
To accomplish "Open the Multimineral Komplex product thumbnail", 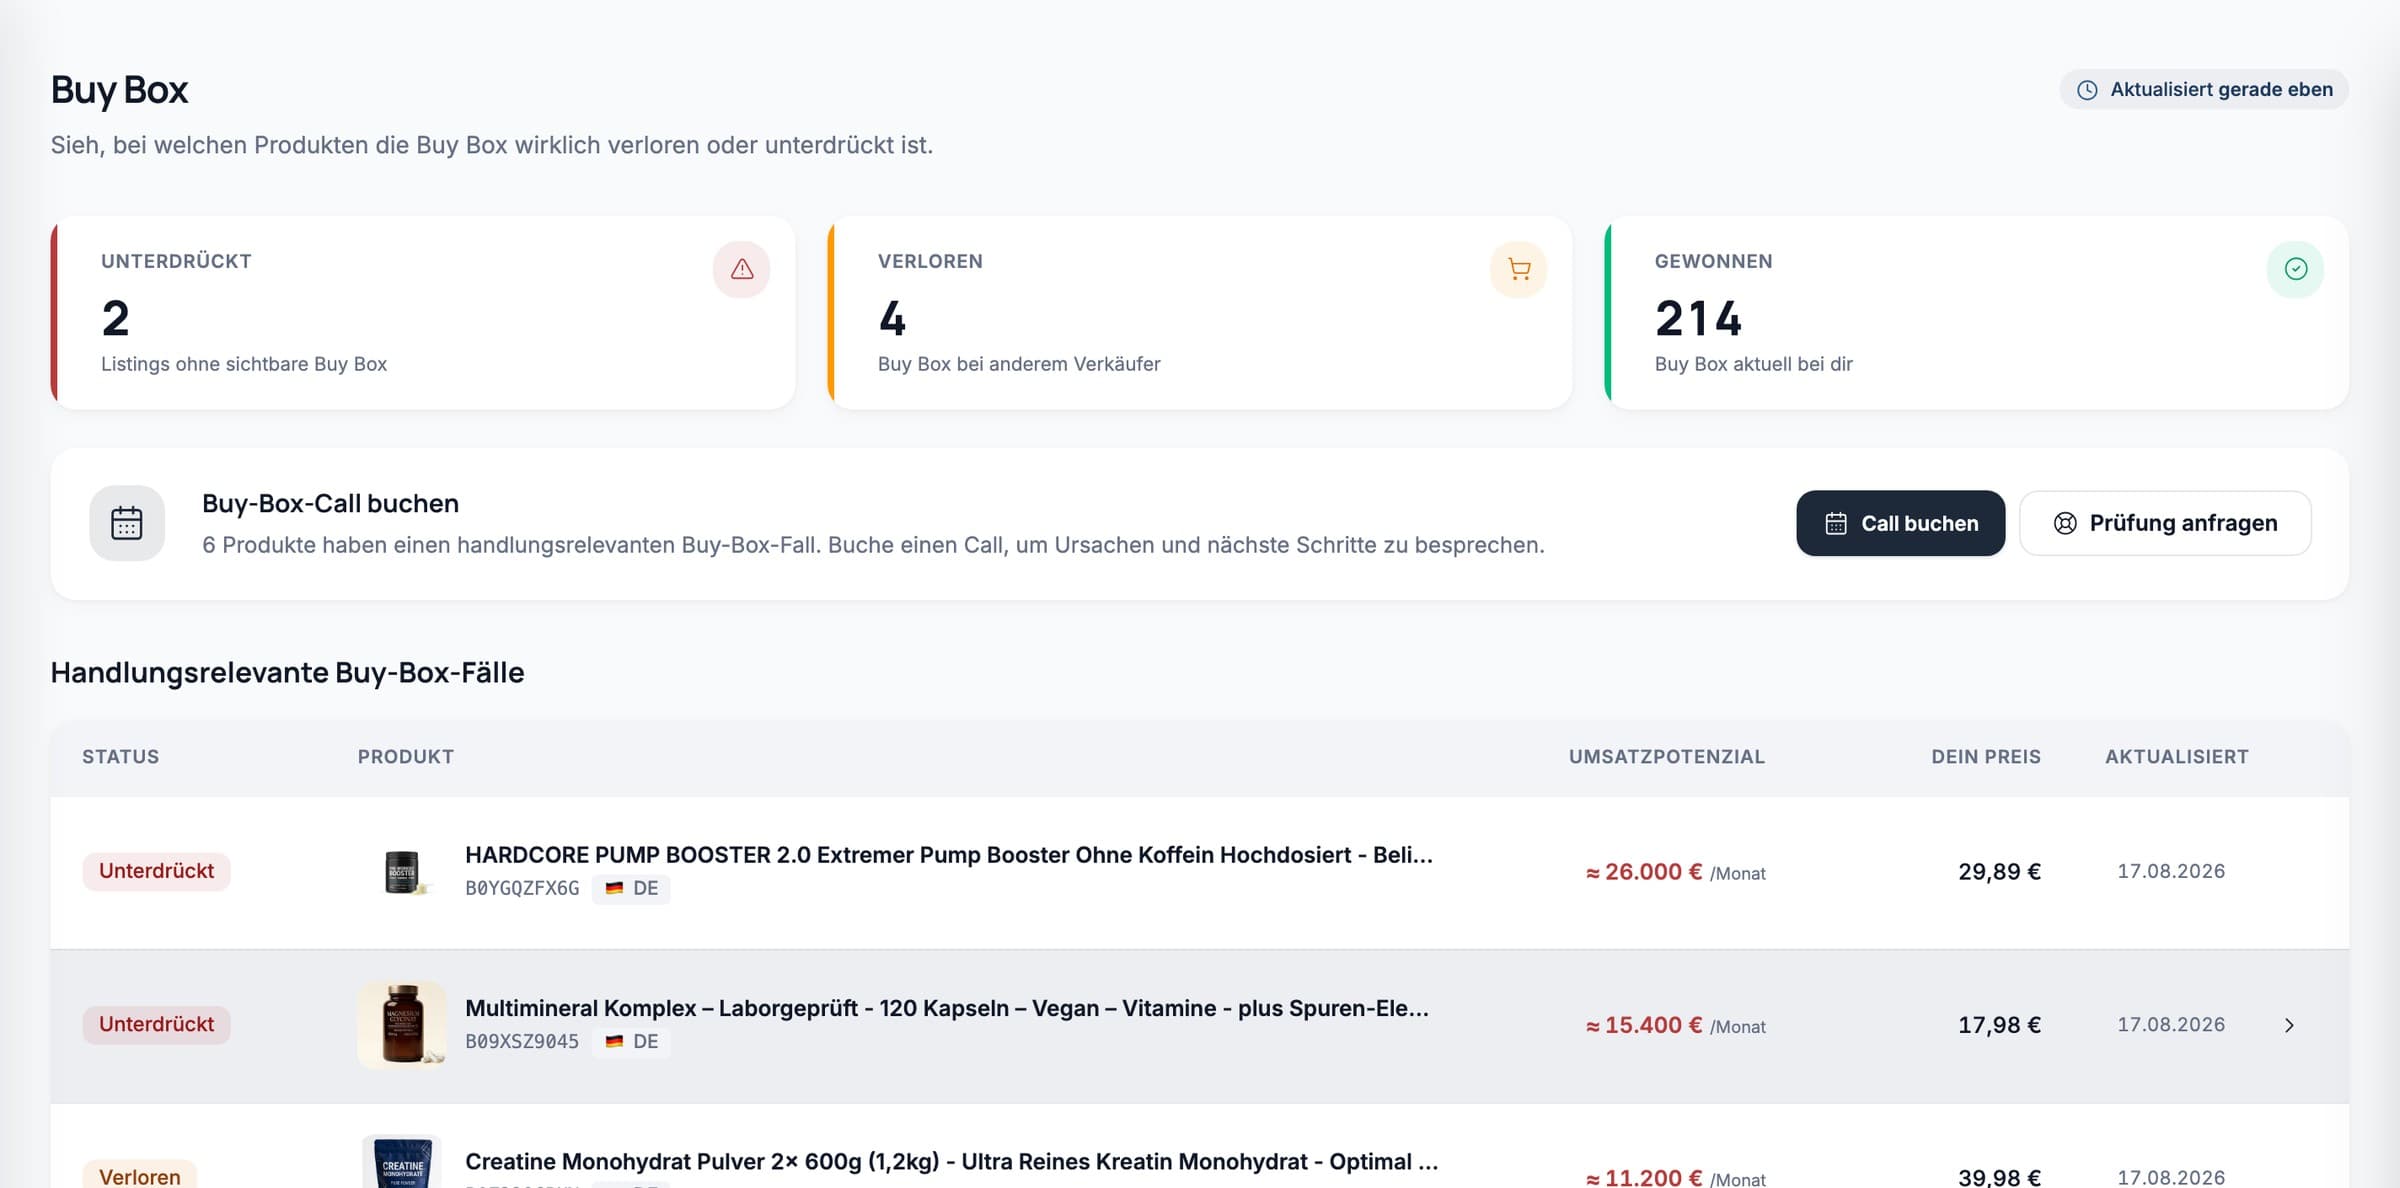I will (402, 1025).
